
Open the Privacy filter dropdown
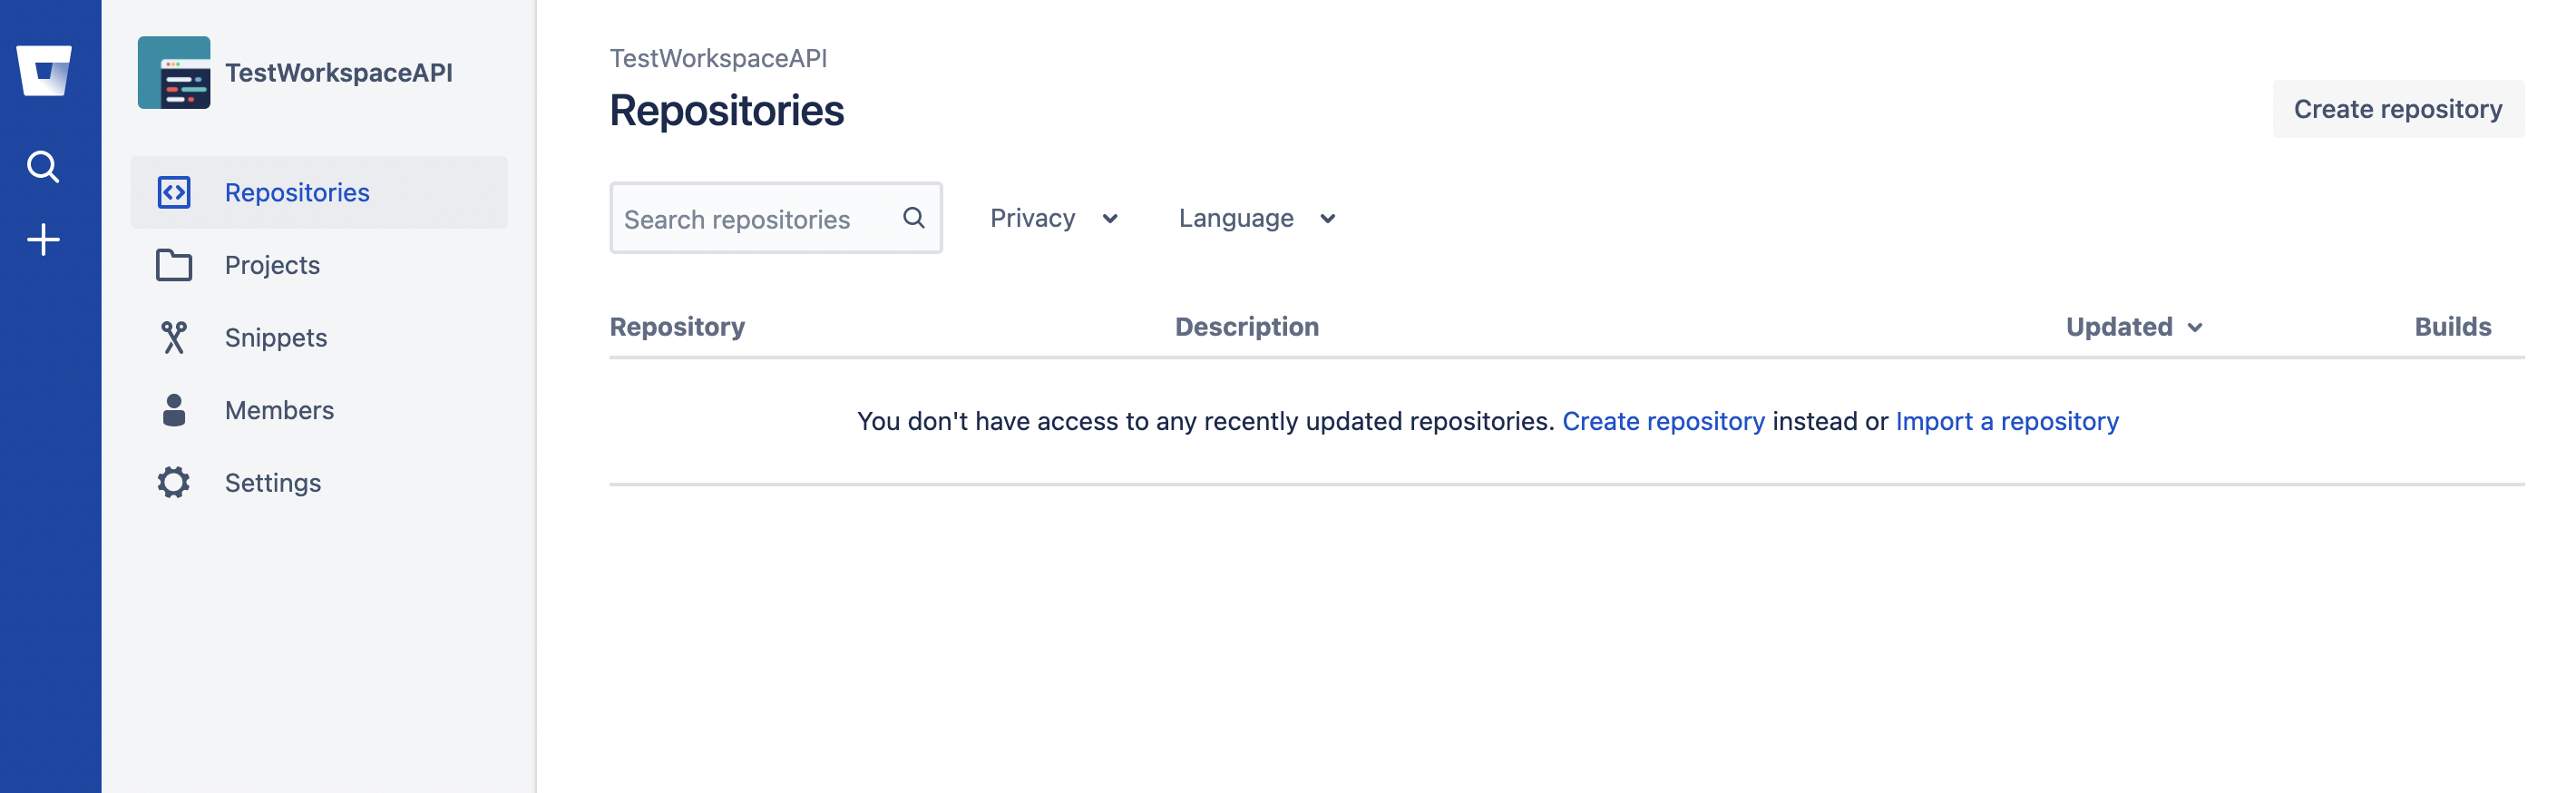click(1052, 217)
